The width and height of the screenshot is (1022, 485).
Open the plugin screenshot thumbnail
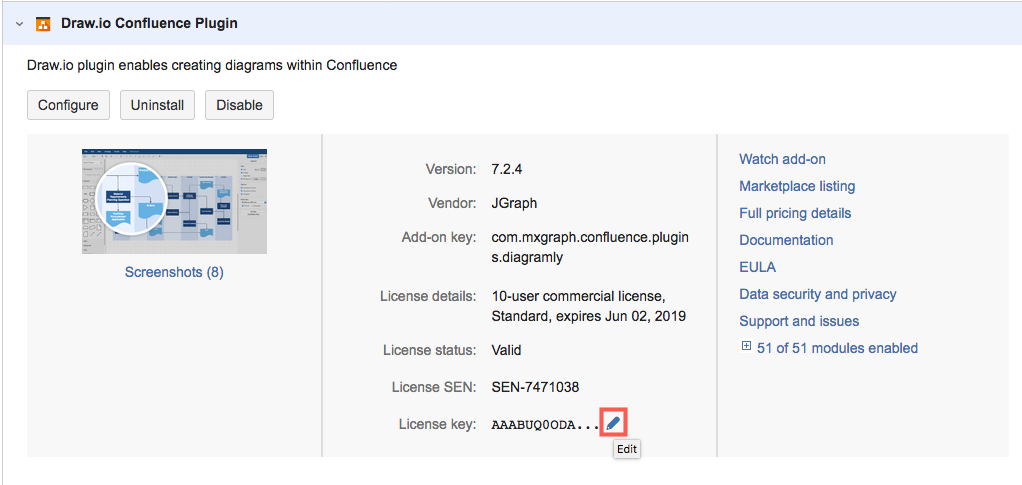tap(174, 201)
